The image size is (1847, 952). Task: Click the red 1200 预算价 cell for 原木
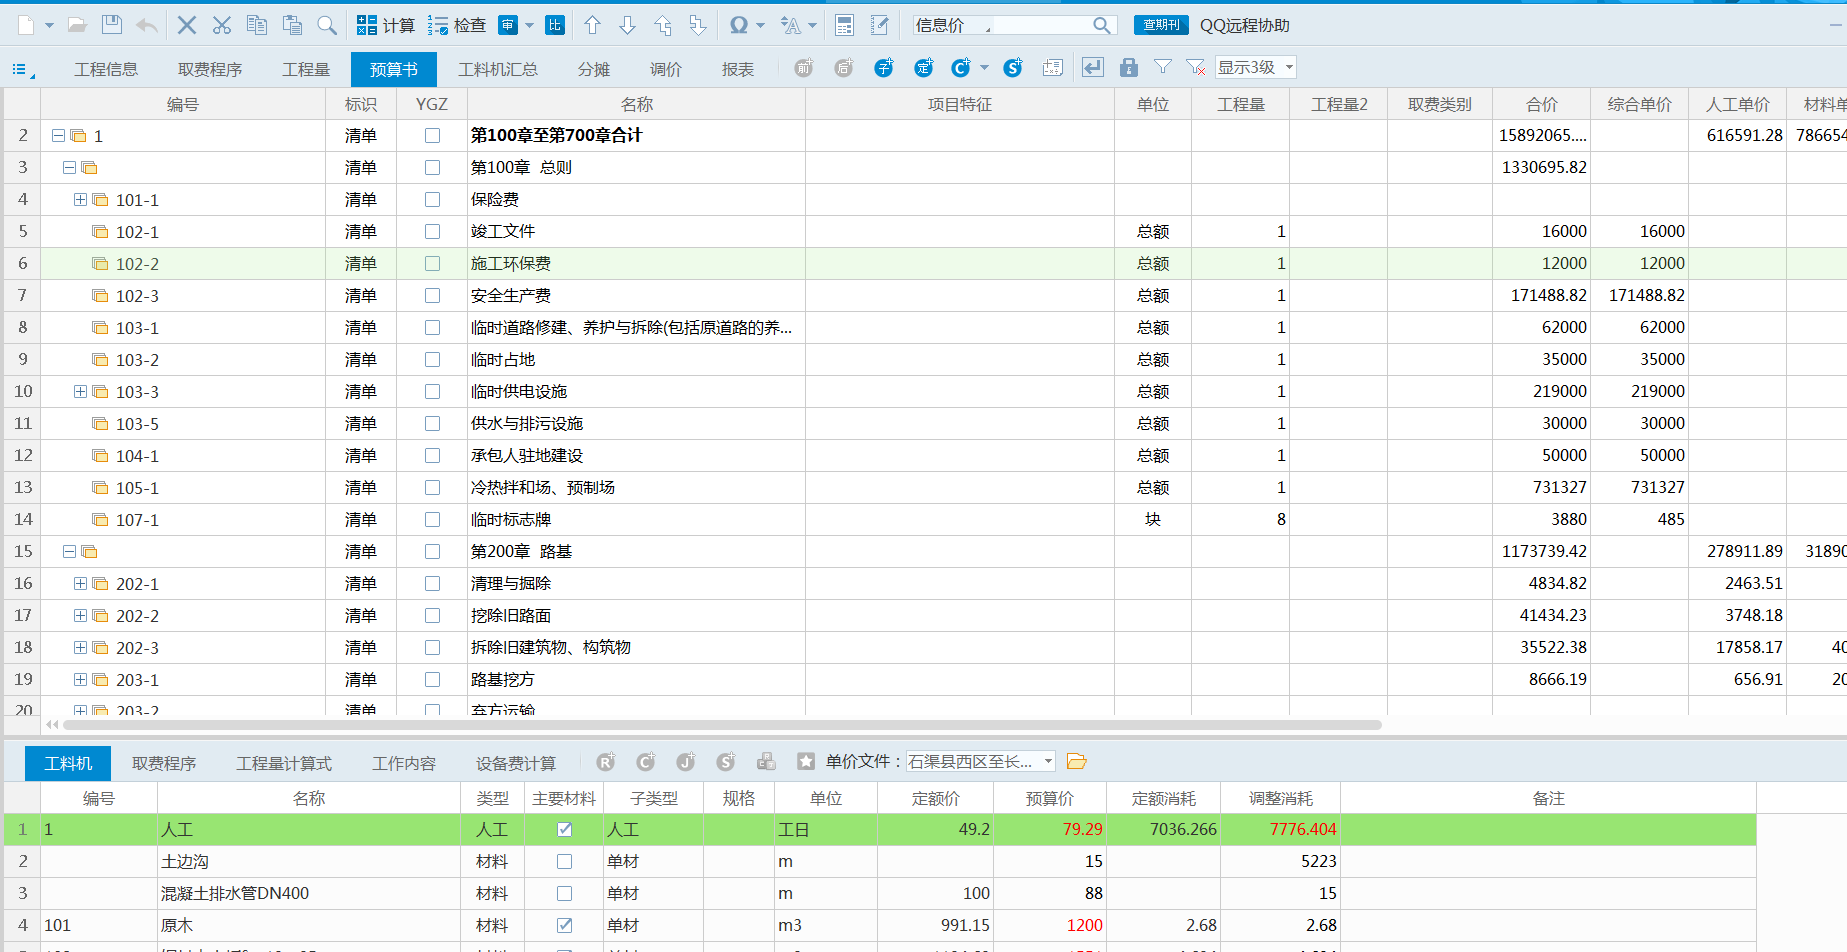pos(1050,925)
